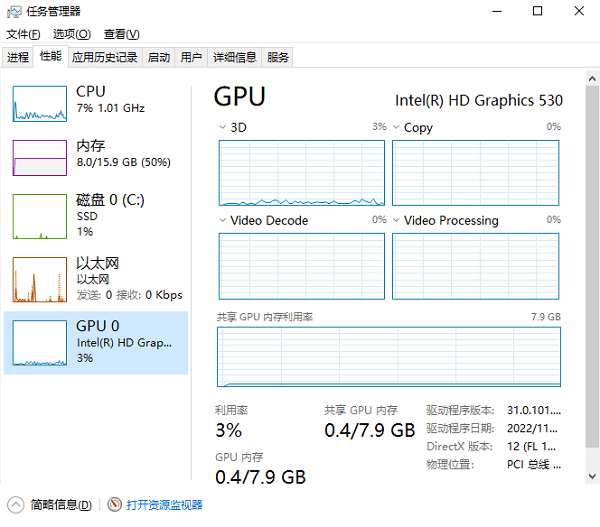Switch to the 详细信息 tab

coord(235,57)
